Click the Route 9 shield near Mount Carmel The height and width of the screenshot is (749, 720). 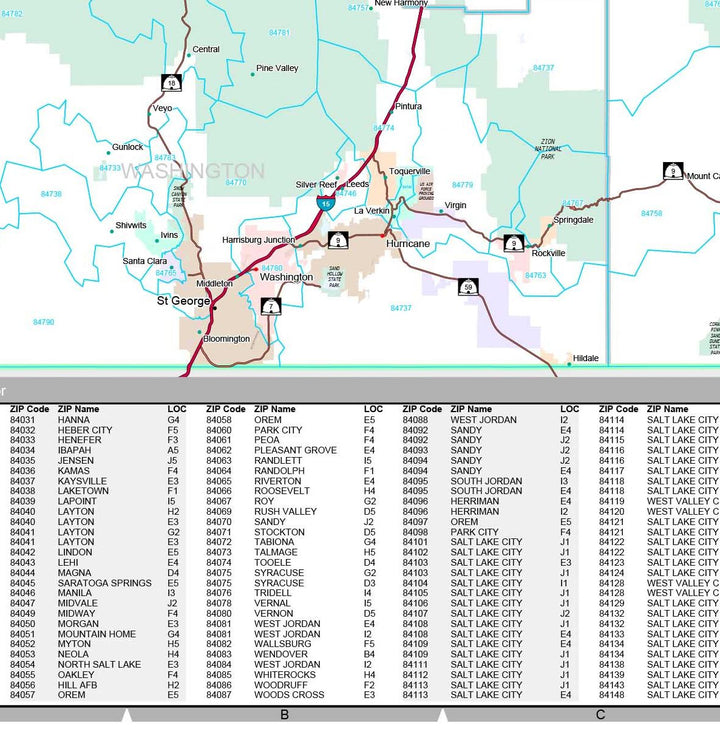673,171
